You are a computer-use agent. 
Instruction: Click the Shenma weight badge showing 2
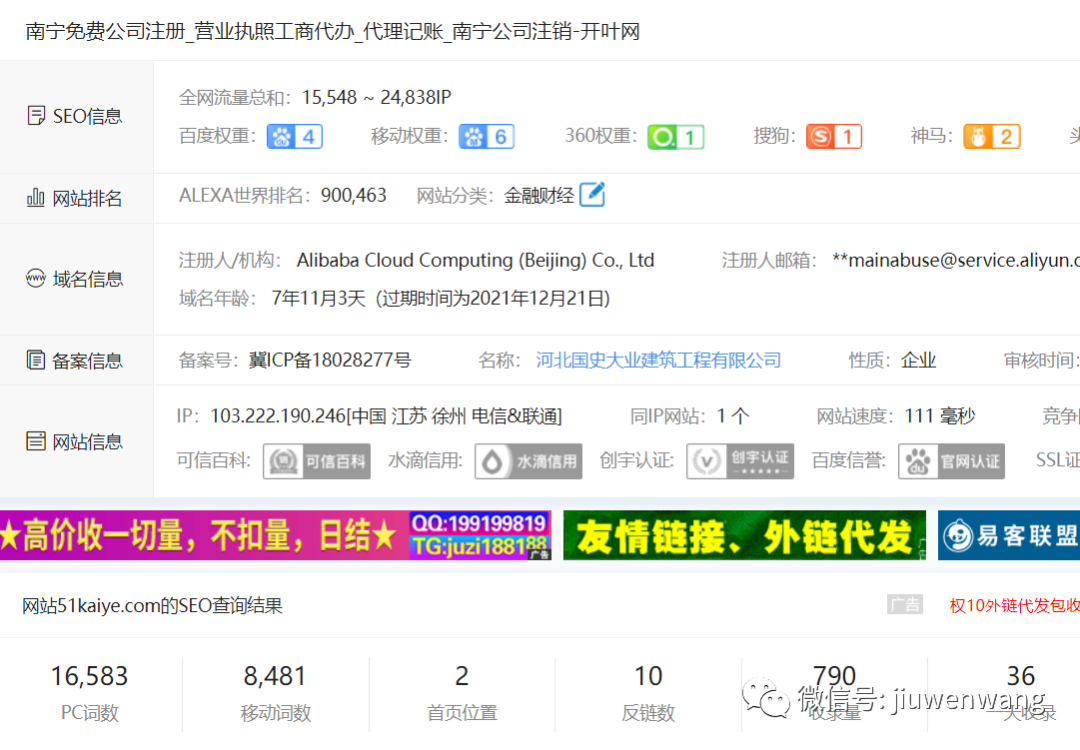pos(992,136)
